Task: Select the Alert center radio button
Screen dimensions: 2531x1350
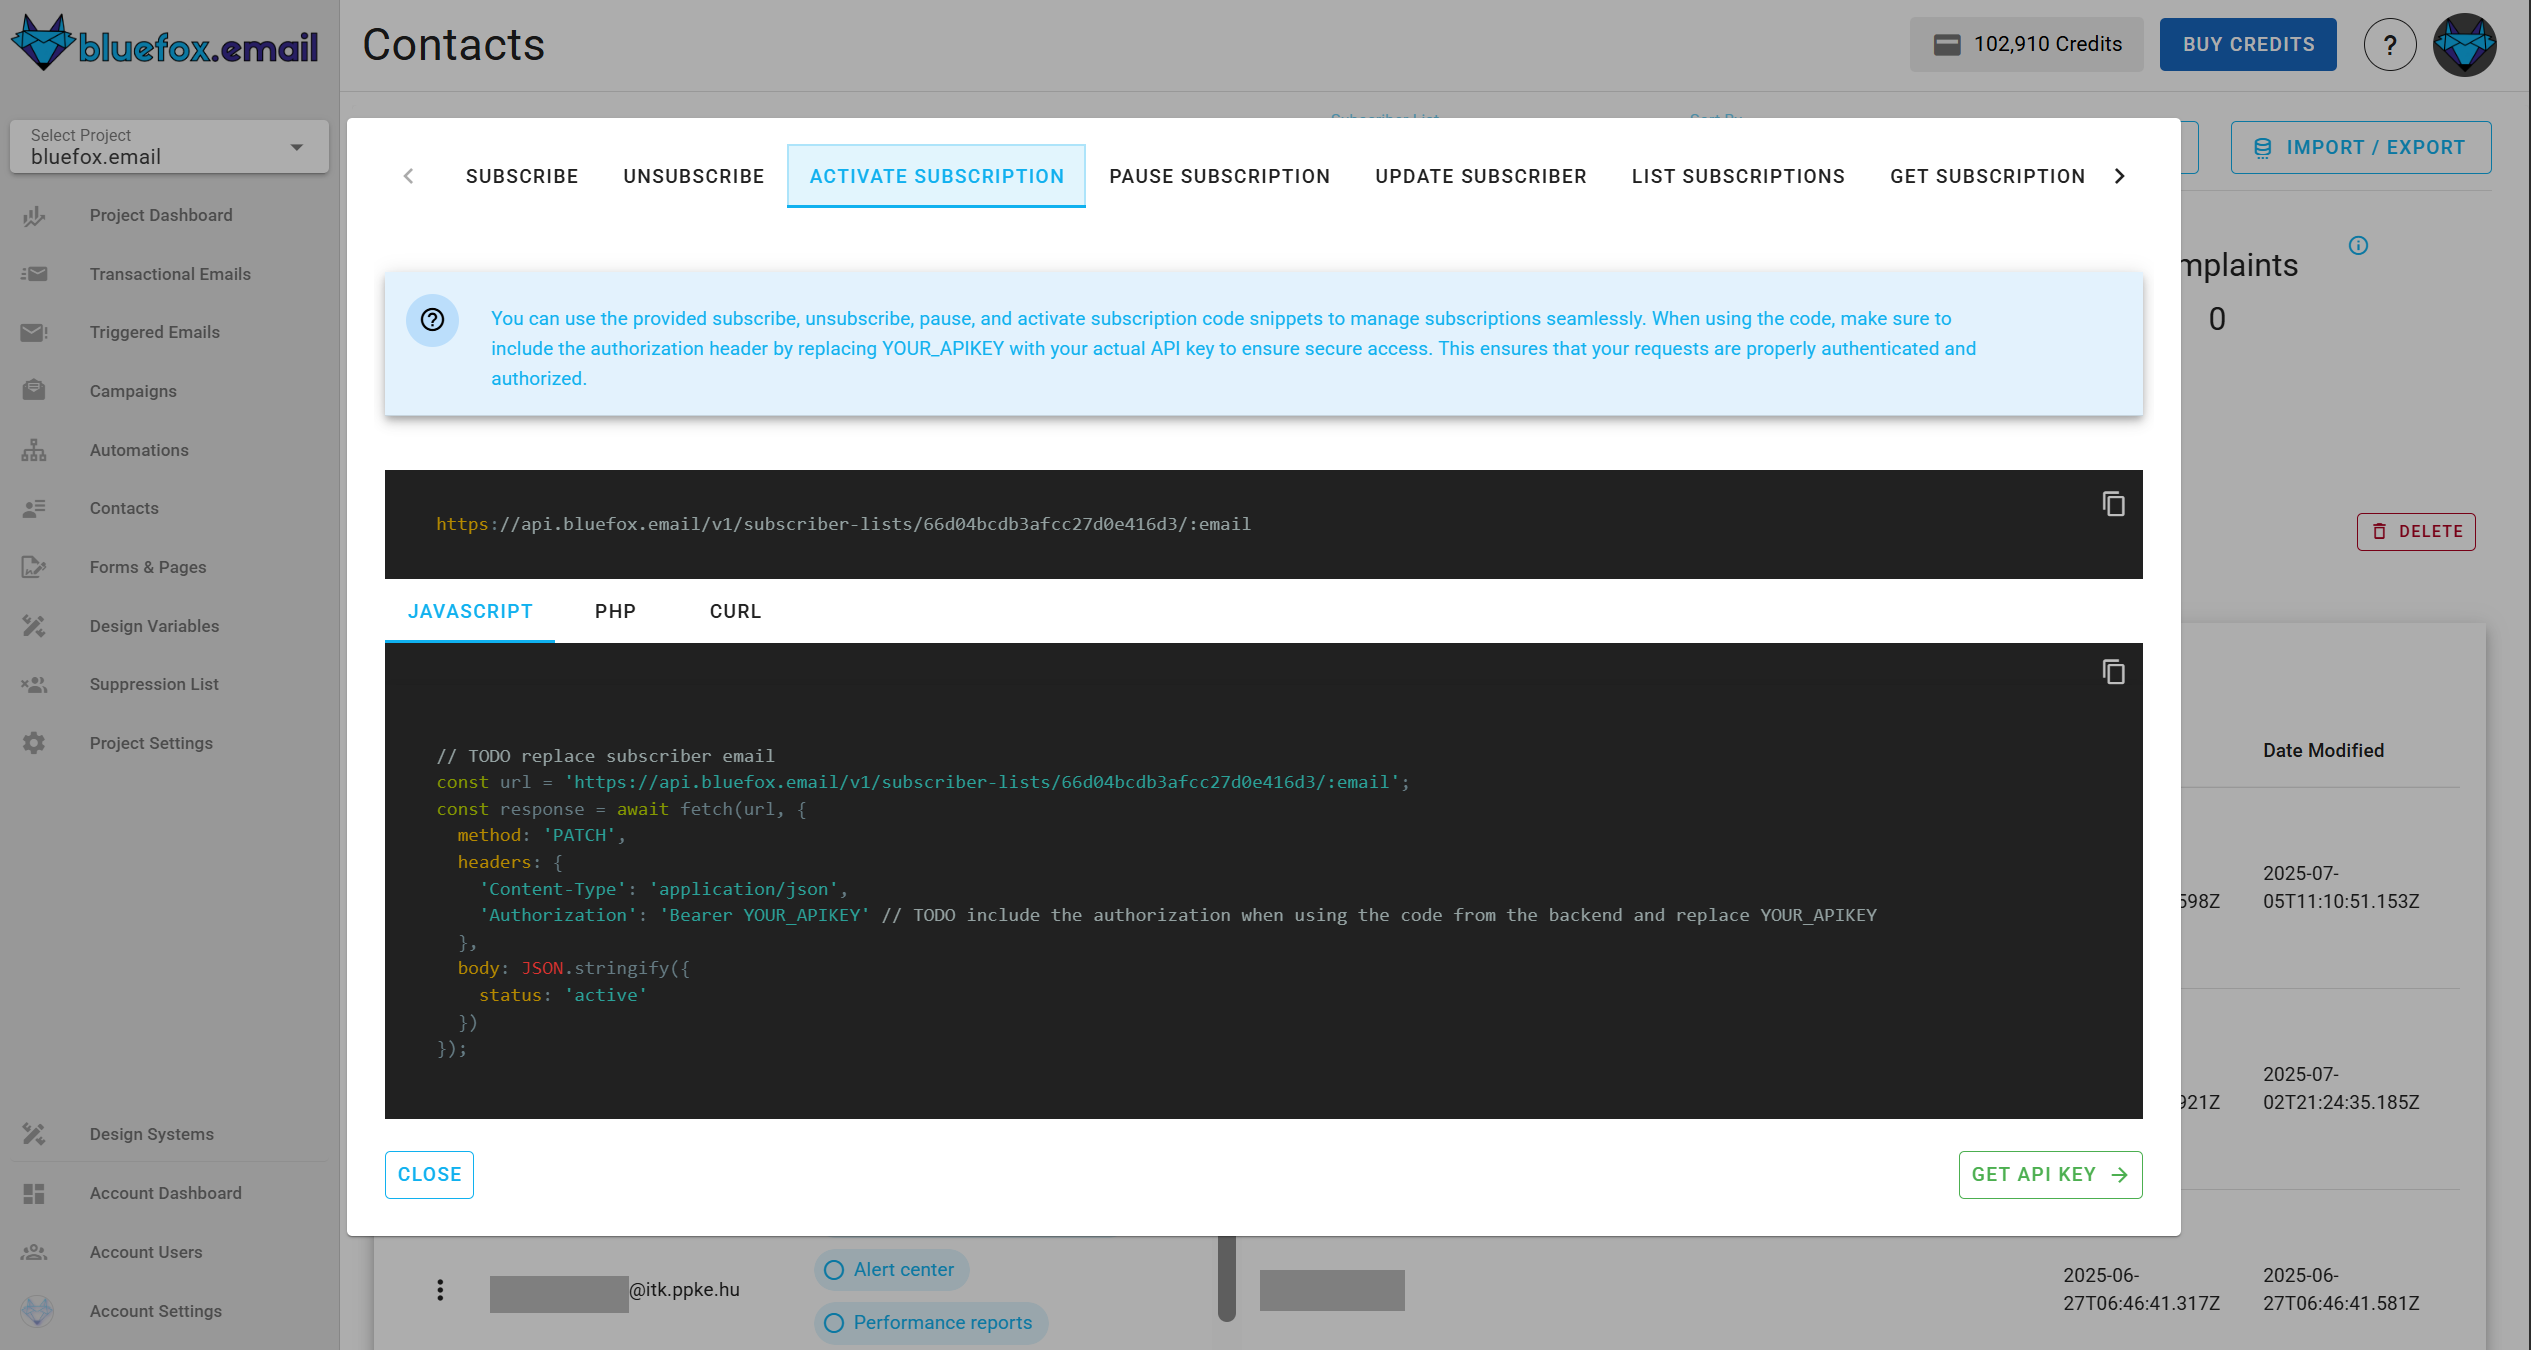Action: tap(833, 1270)
